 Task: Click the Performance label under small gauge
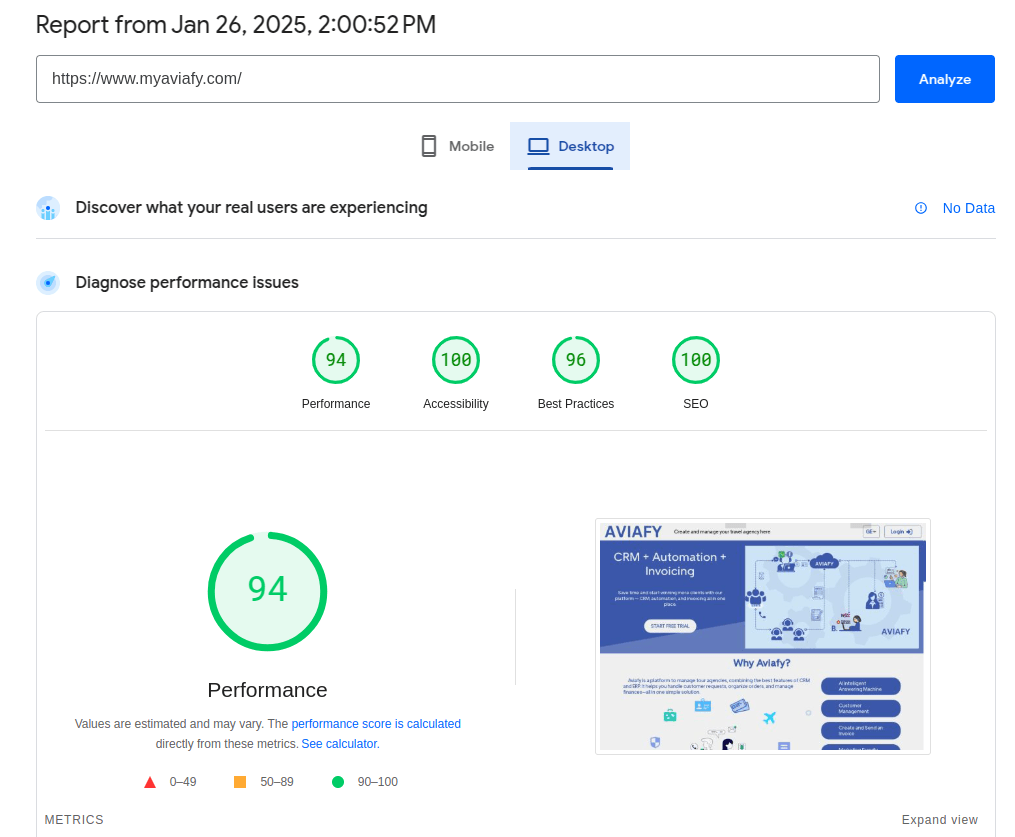pos(336,404)
